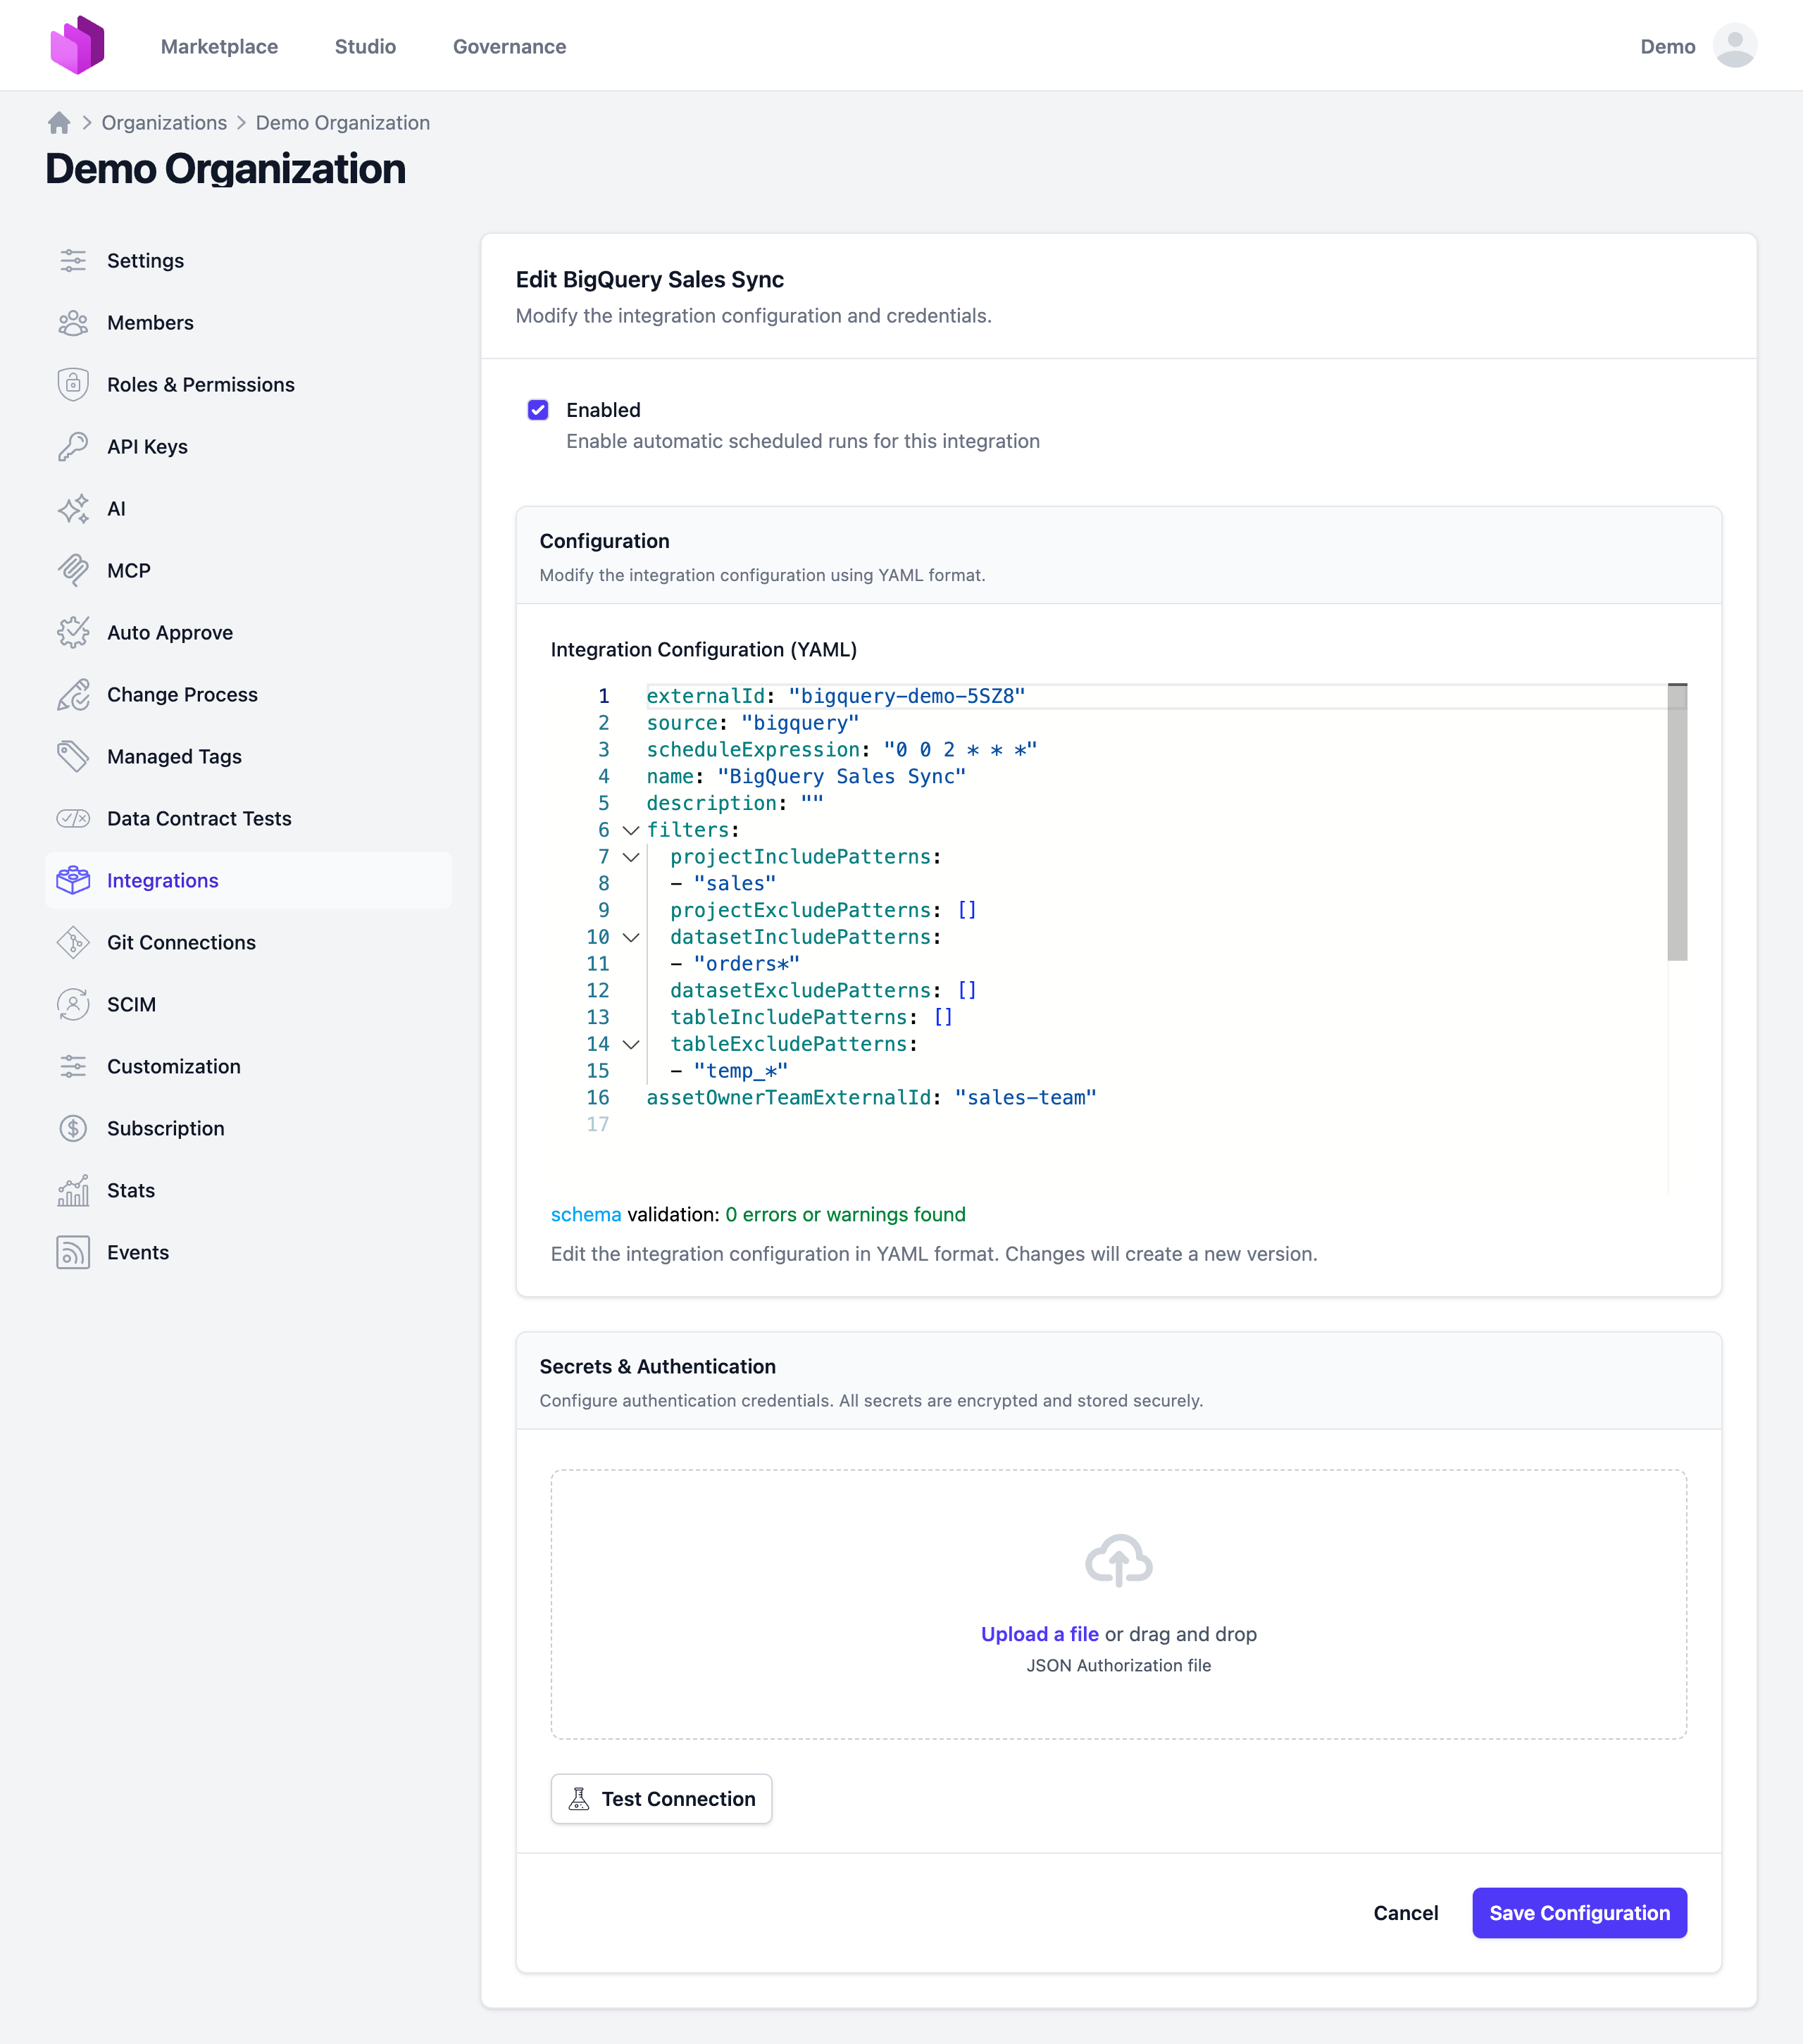Open the AI sparkles icon
Image resolution: width=1803 pixels, height=2044 pixels.
tap(73, 509)
